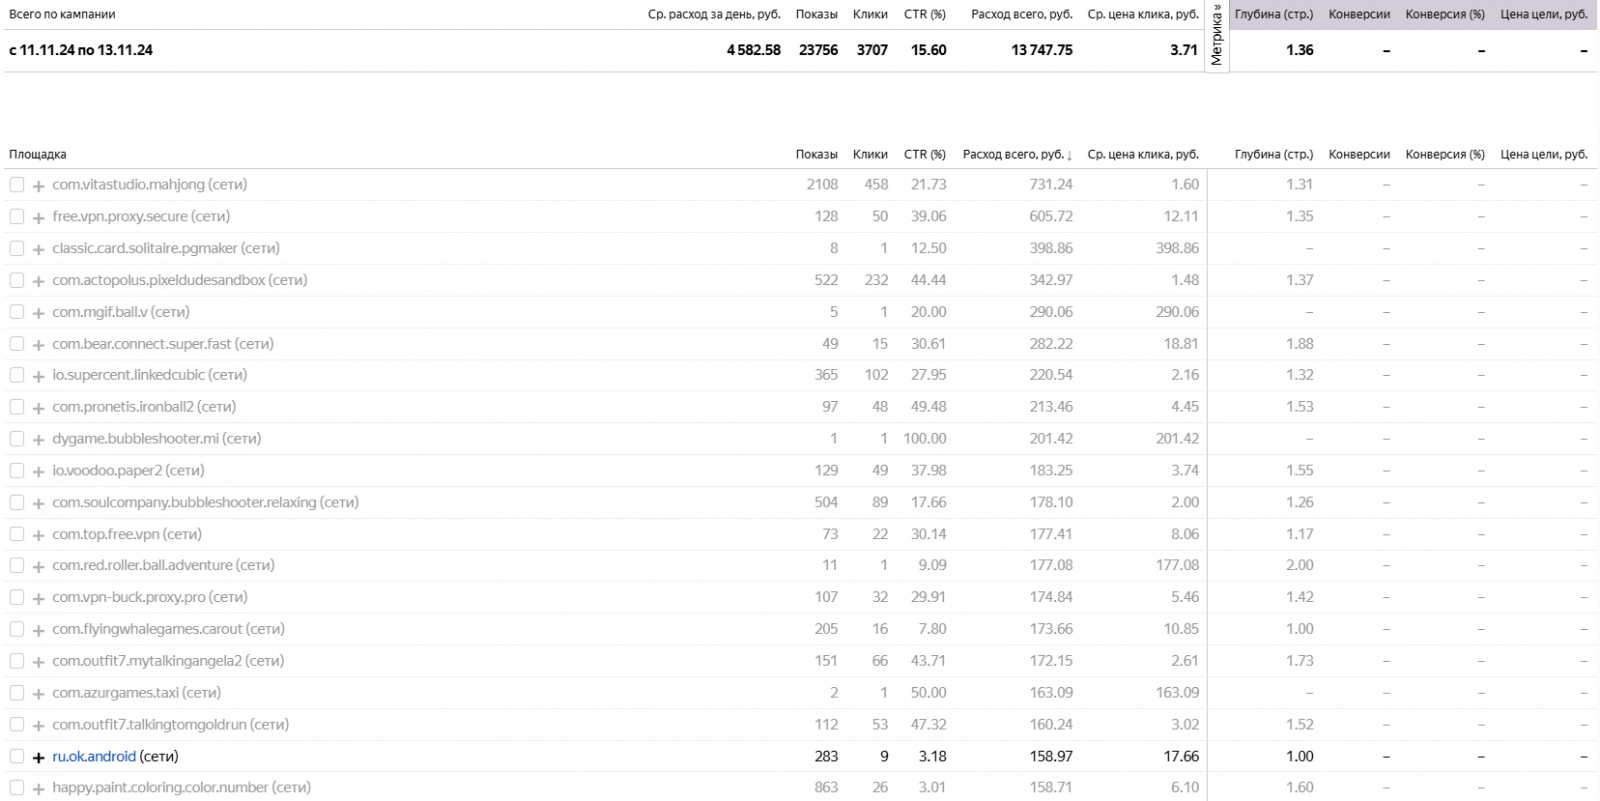
Task: Open the free.vpn.proxy.secure site name
Action: pyautogui.click(x=120, y=216)
